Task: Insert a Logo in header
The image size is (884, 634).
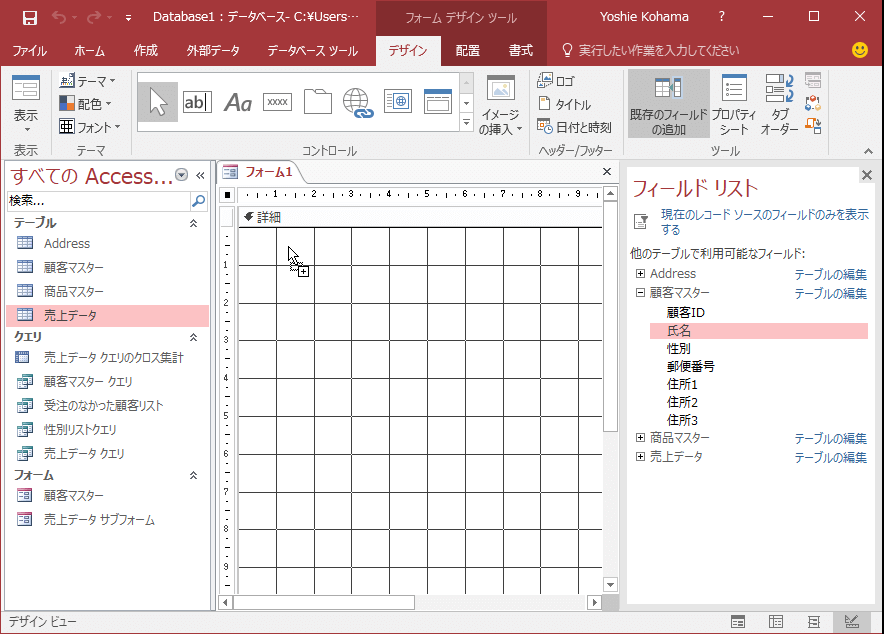Action: coord(557,81)
